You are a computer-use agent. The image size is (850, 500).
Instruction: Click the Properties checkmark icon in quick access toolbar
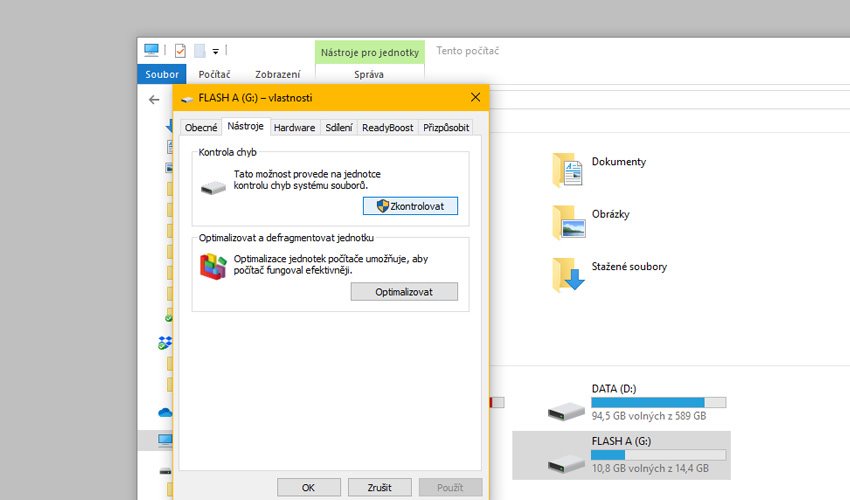click(180, 50)
